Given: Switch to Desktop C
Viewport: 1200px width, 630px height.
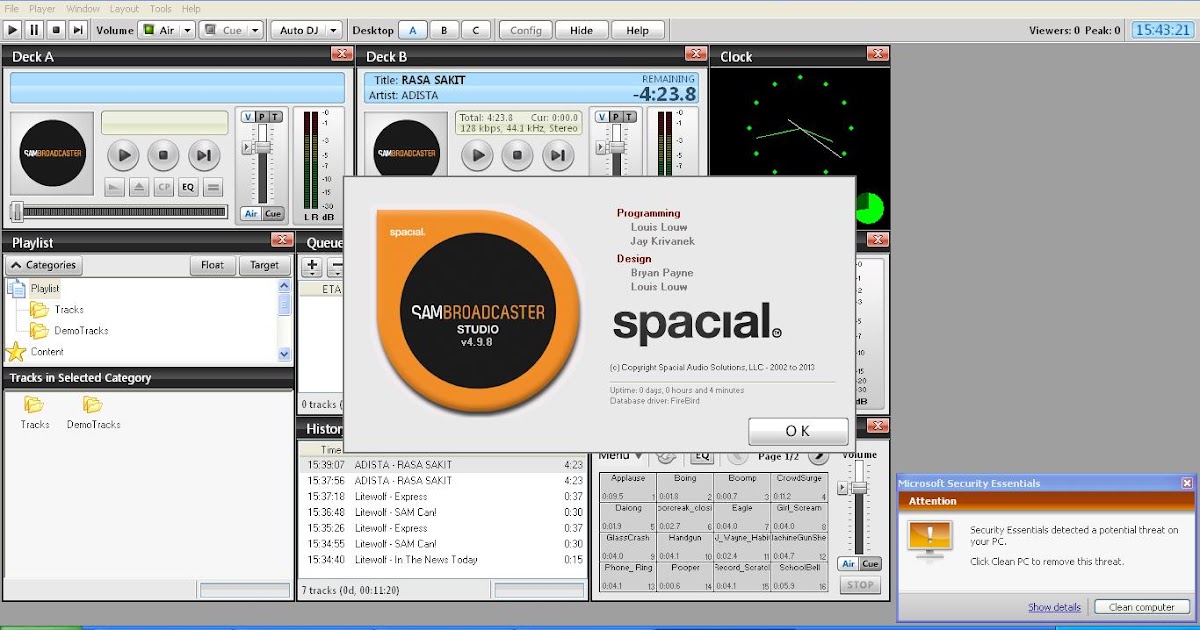Looking at the screenshot, I should tap(477, 30).
